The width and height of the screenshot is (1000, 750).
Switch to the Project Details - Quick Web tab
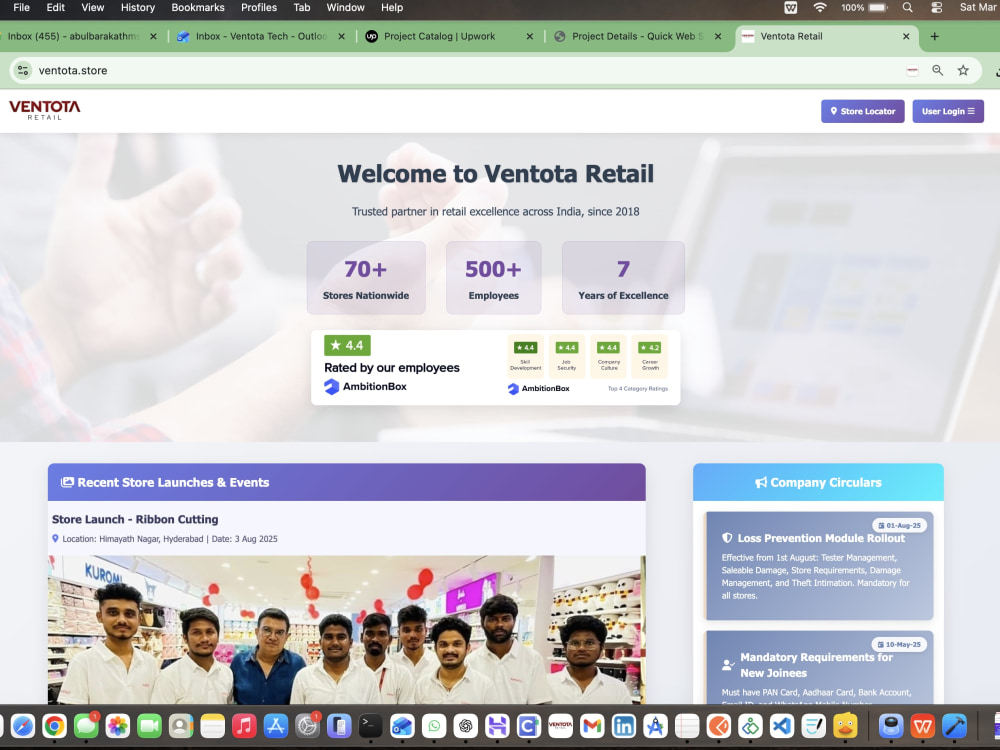(637, 36)
